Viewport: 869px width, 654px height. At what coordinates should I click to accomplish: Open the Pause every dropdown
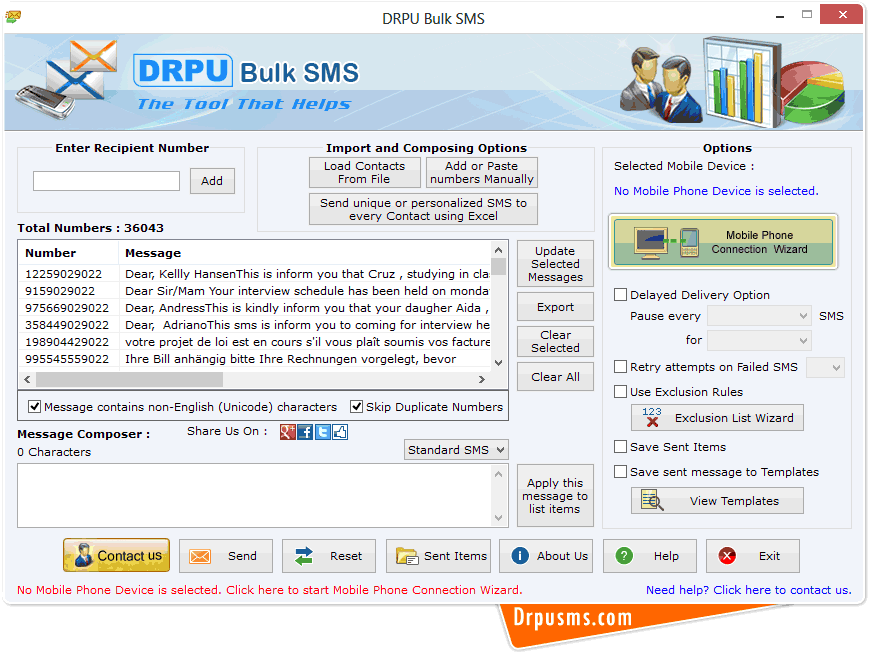point(759,316)
